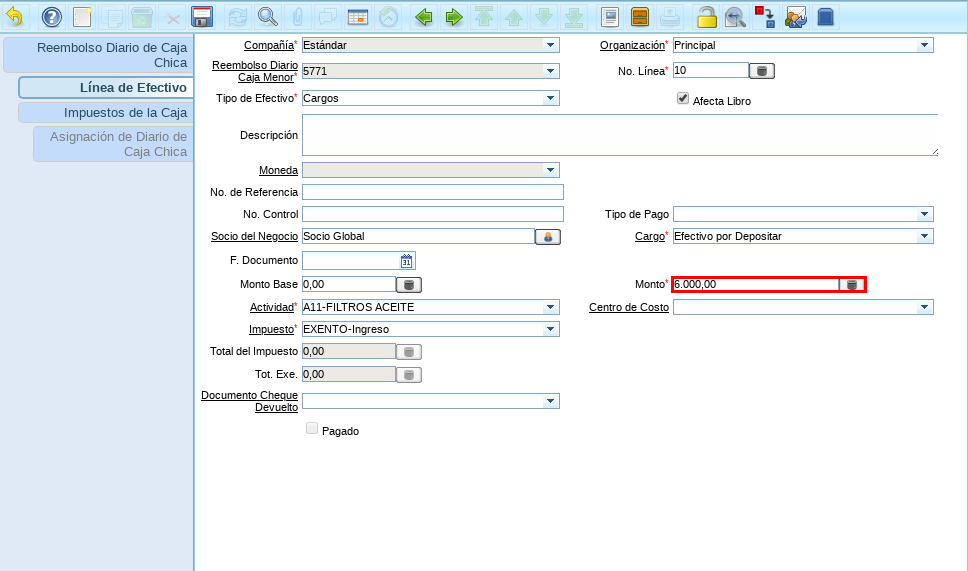Open the calculator beside Total del Impuesto
This screenshot has height=571, width=968.
tap(409, 352)
